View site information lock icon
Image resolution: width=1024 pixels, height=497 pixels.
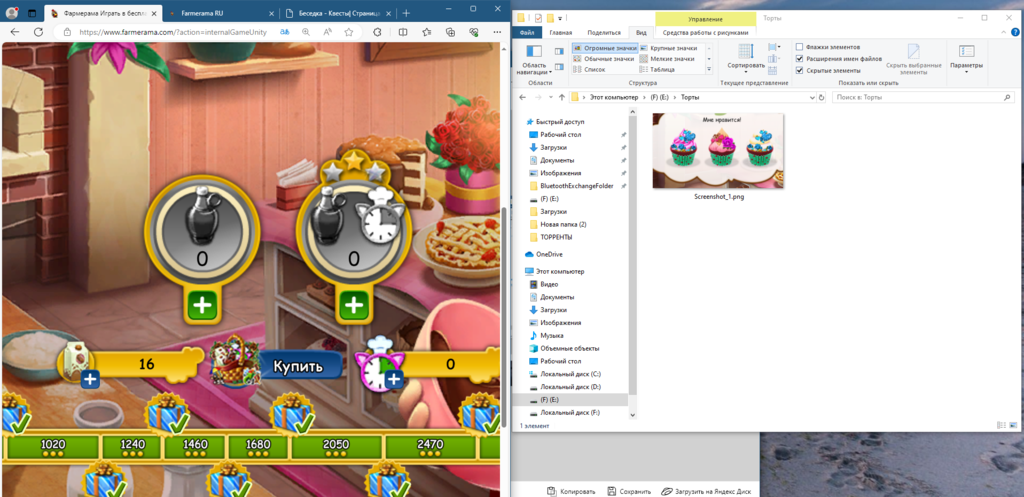click(x=67, y=31)
